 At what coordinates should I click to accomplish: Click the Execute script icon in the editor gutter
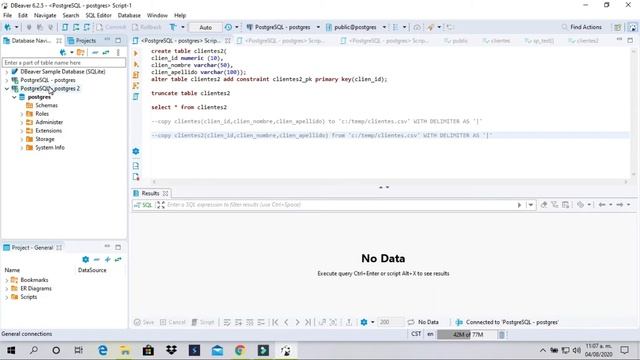(x=136, y=75)
